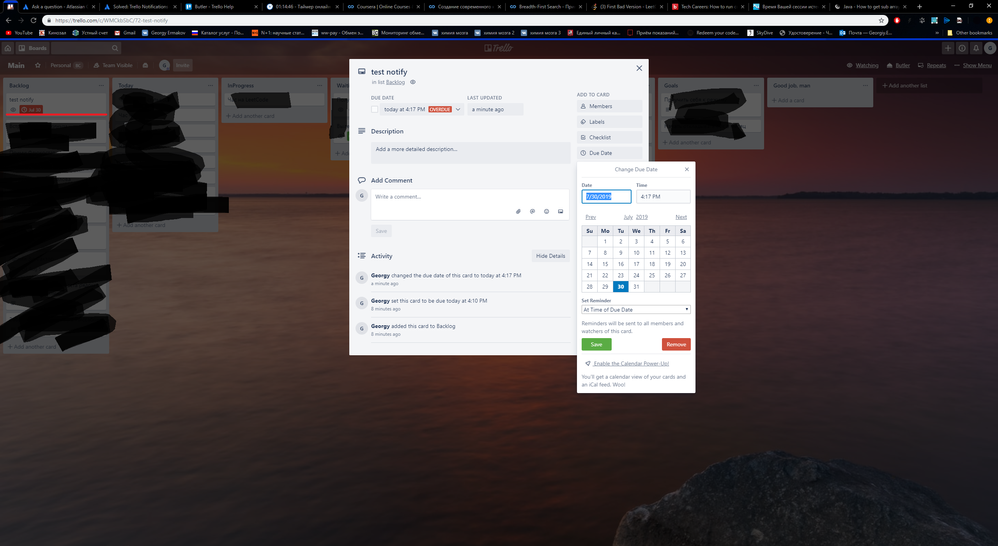
Task: Open the Boards menu in Trello header
Action: (x=32, y=48)
